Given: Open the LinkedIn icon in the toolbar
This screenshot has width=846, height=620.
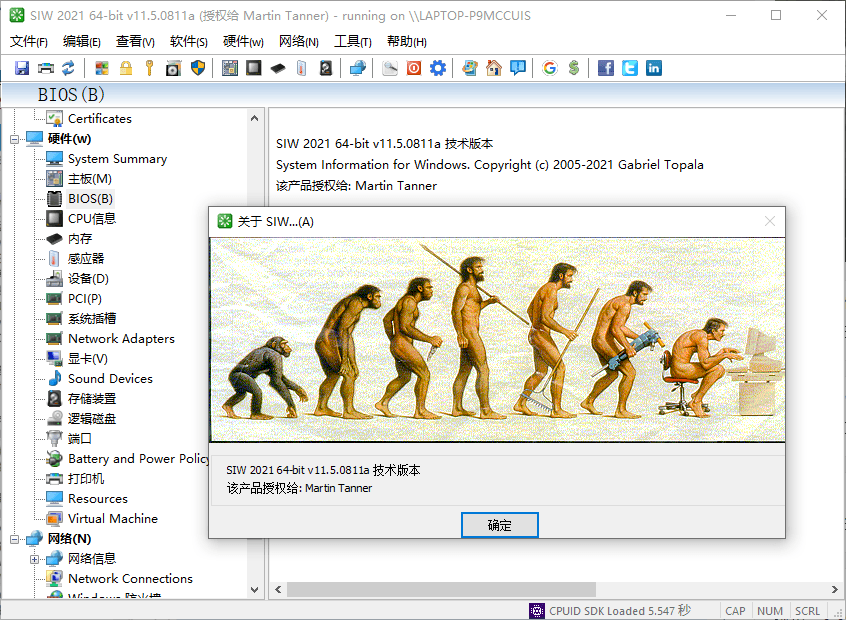Looking at the screenshot, I should (654, 67).
